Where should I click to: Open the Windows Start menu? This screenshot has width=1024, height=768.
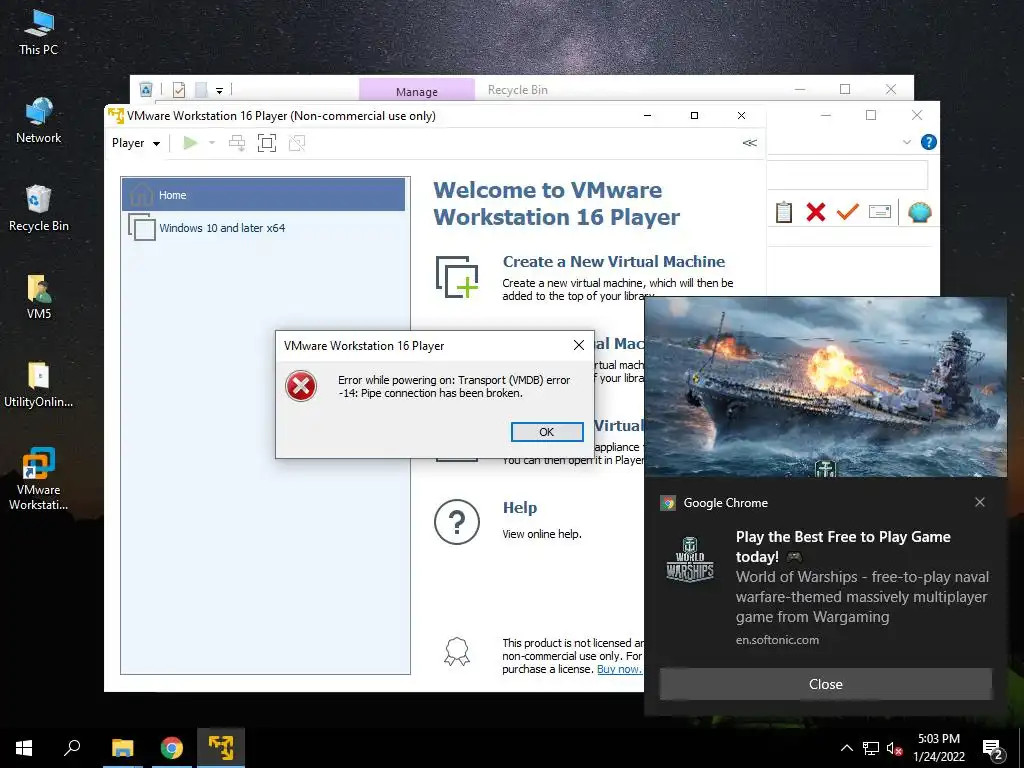24,748
